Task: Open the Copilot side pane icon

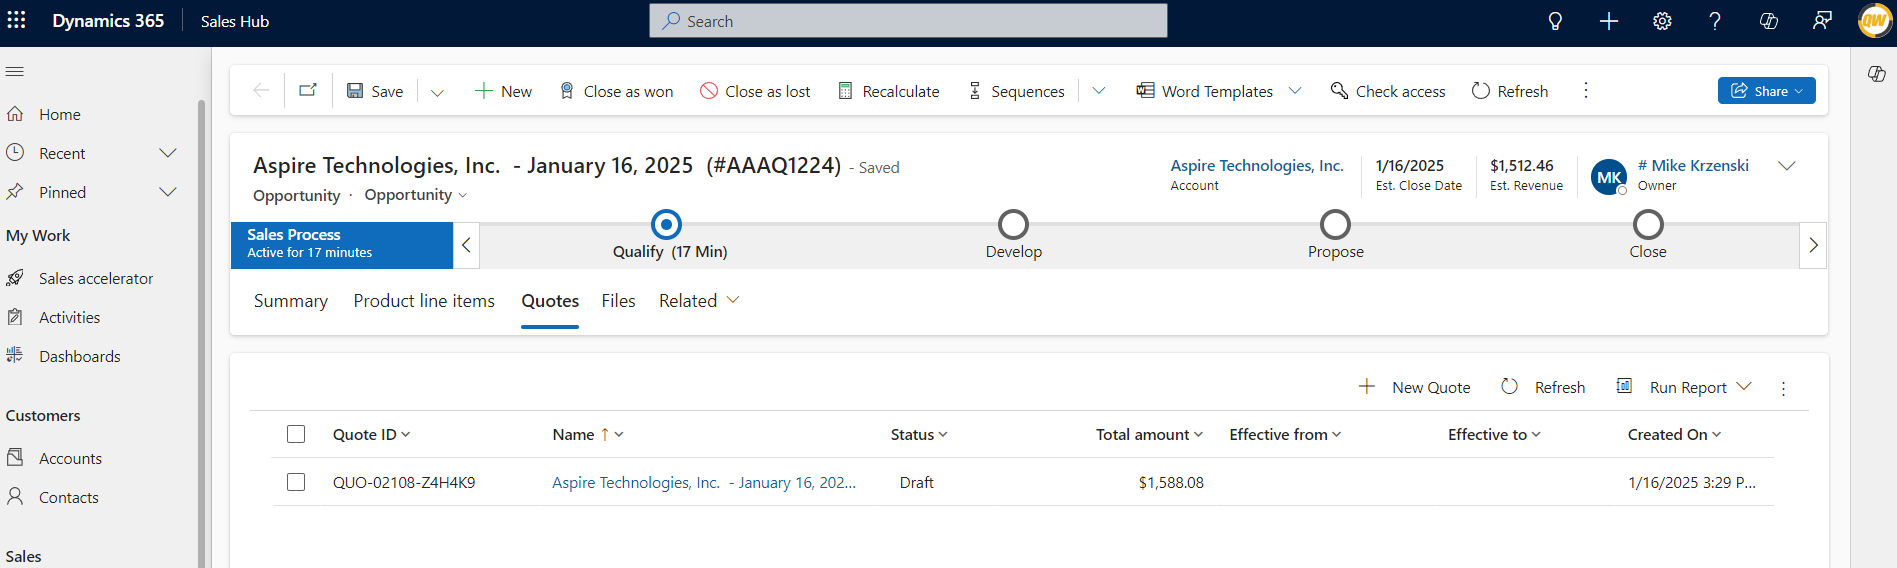Action: pos(1877,74)
